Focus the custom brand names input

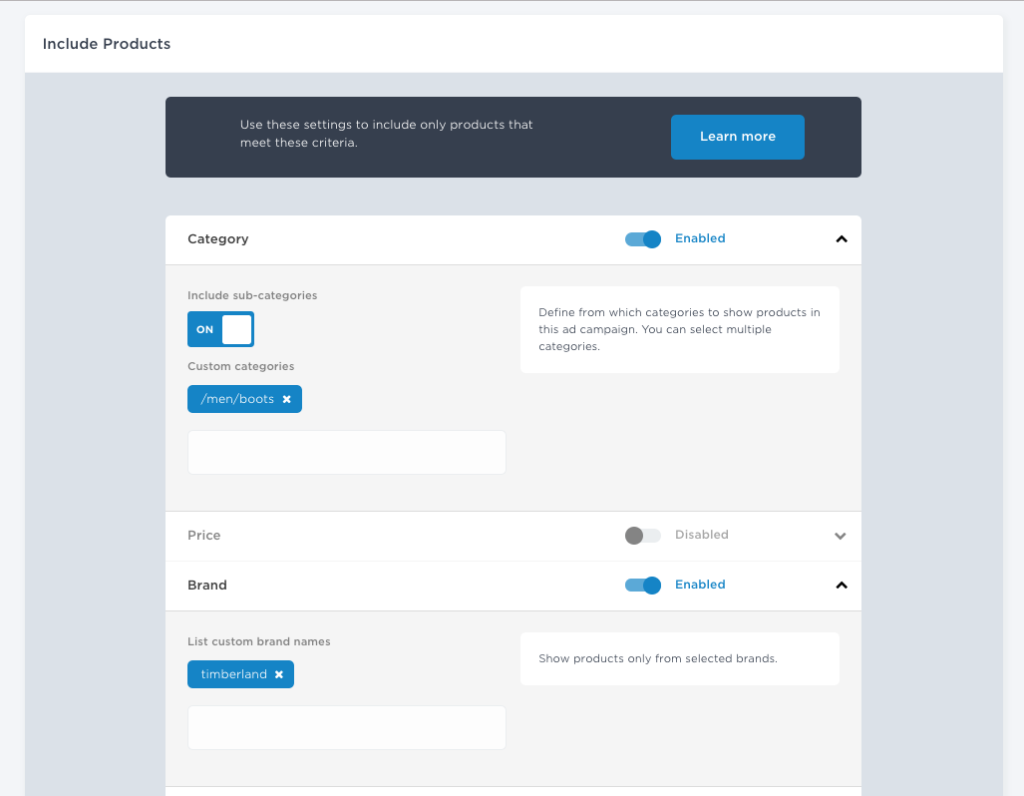347,727
